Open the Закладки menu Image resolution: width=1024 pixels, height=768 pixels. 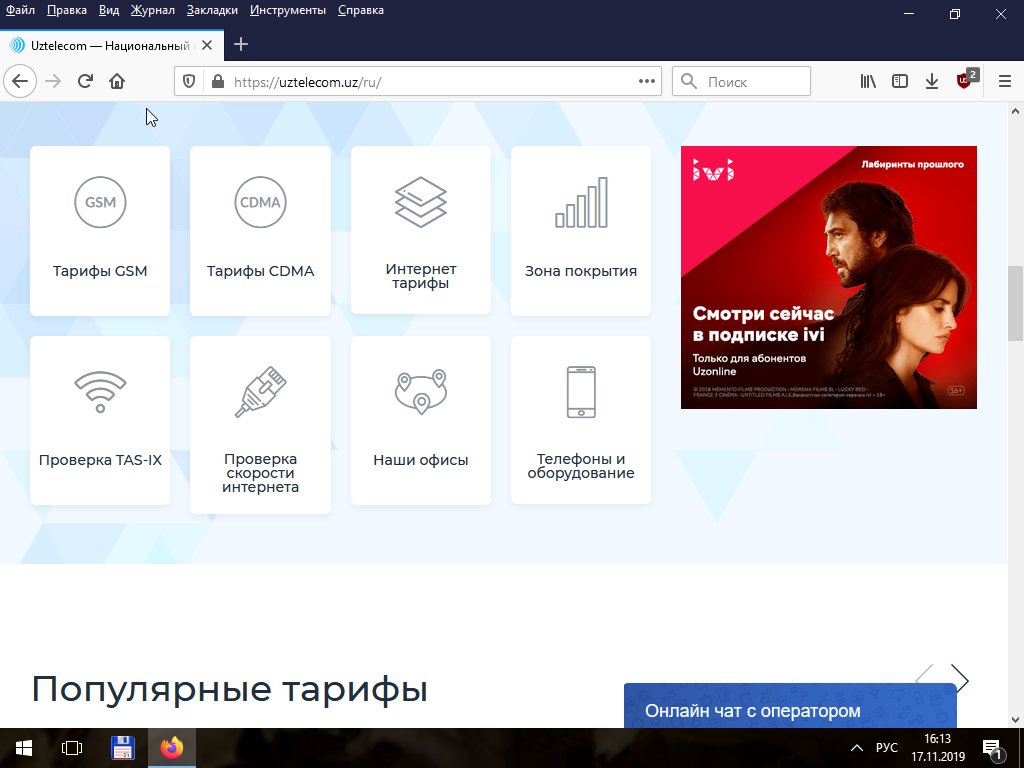pyautogui.click(x=212, y=10)
